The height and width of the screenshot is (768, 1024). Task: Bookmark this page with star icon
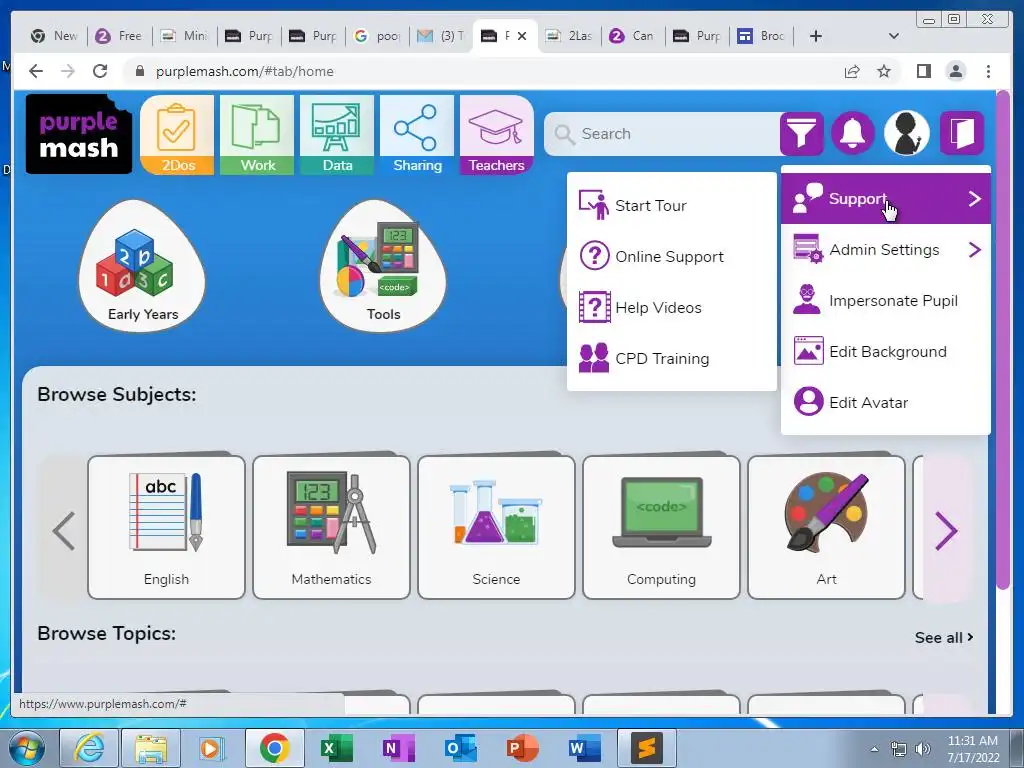884,71
